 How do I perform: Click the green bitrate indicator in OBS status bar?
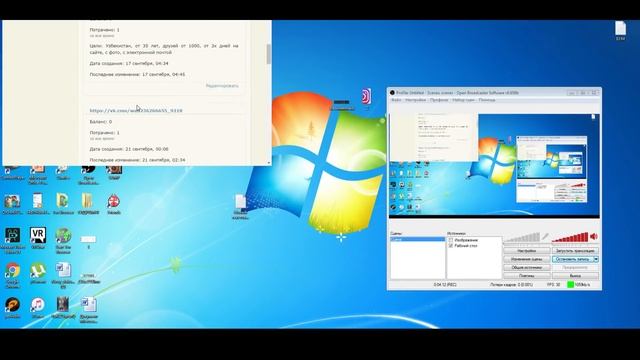coord(571,284)
